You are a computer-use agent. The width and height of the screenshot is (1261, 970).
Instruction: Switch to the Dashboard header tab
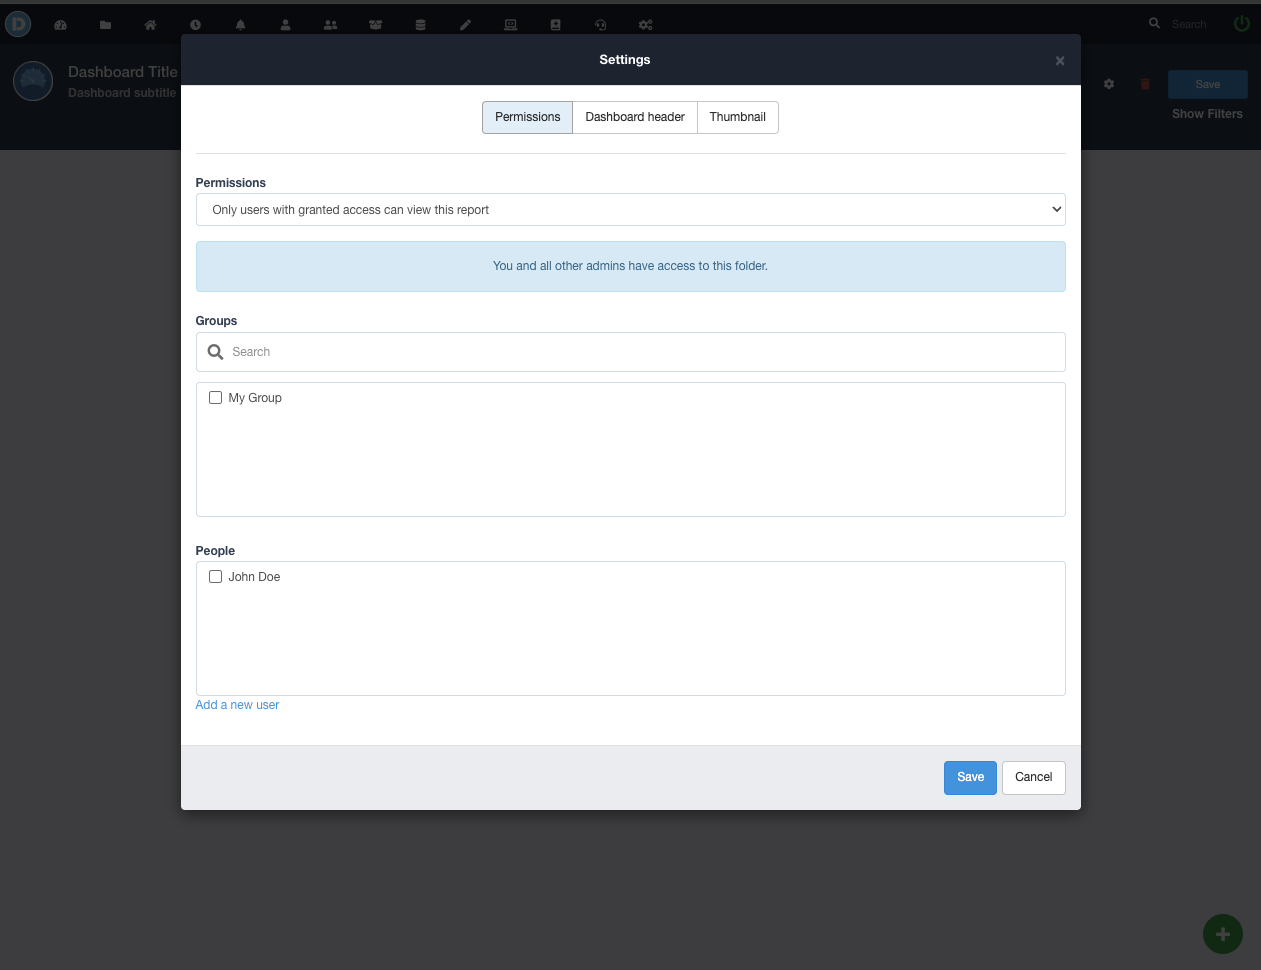[635, 117]
